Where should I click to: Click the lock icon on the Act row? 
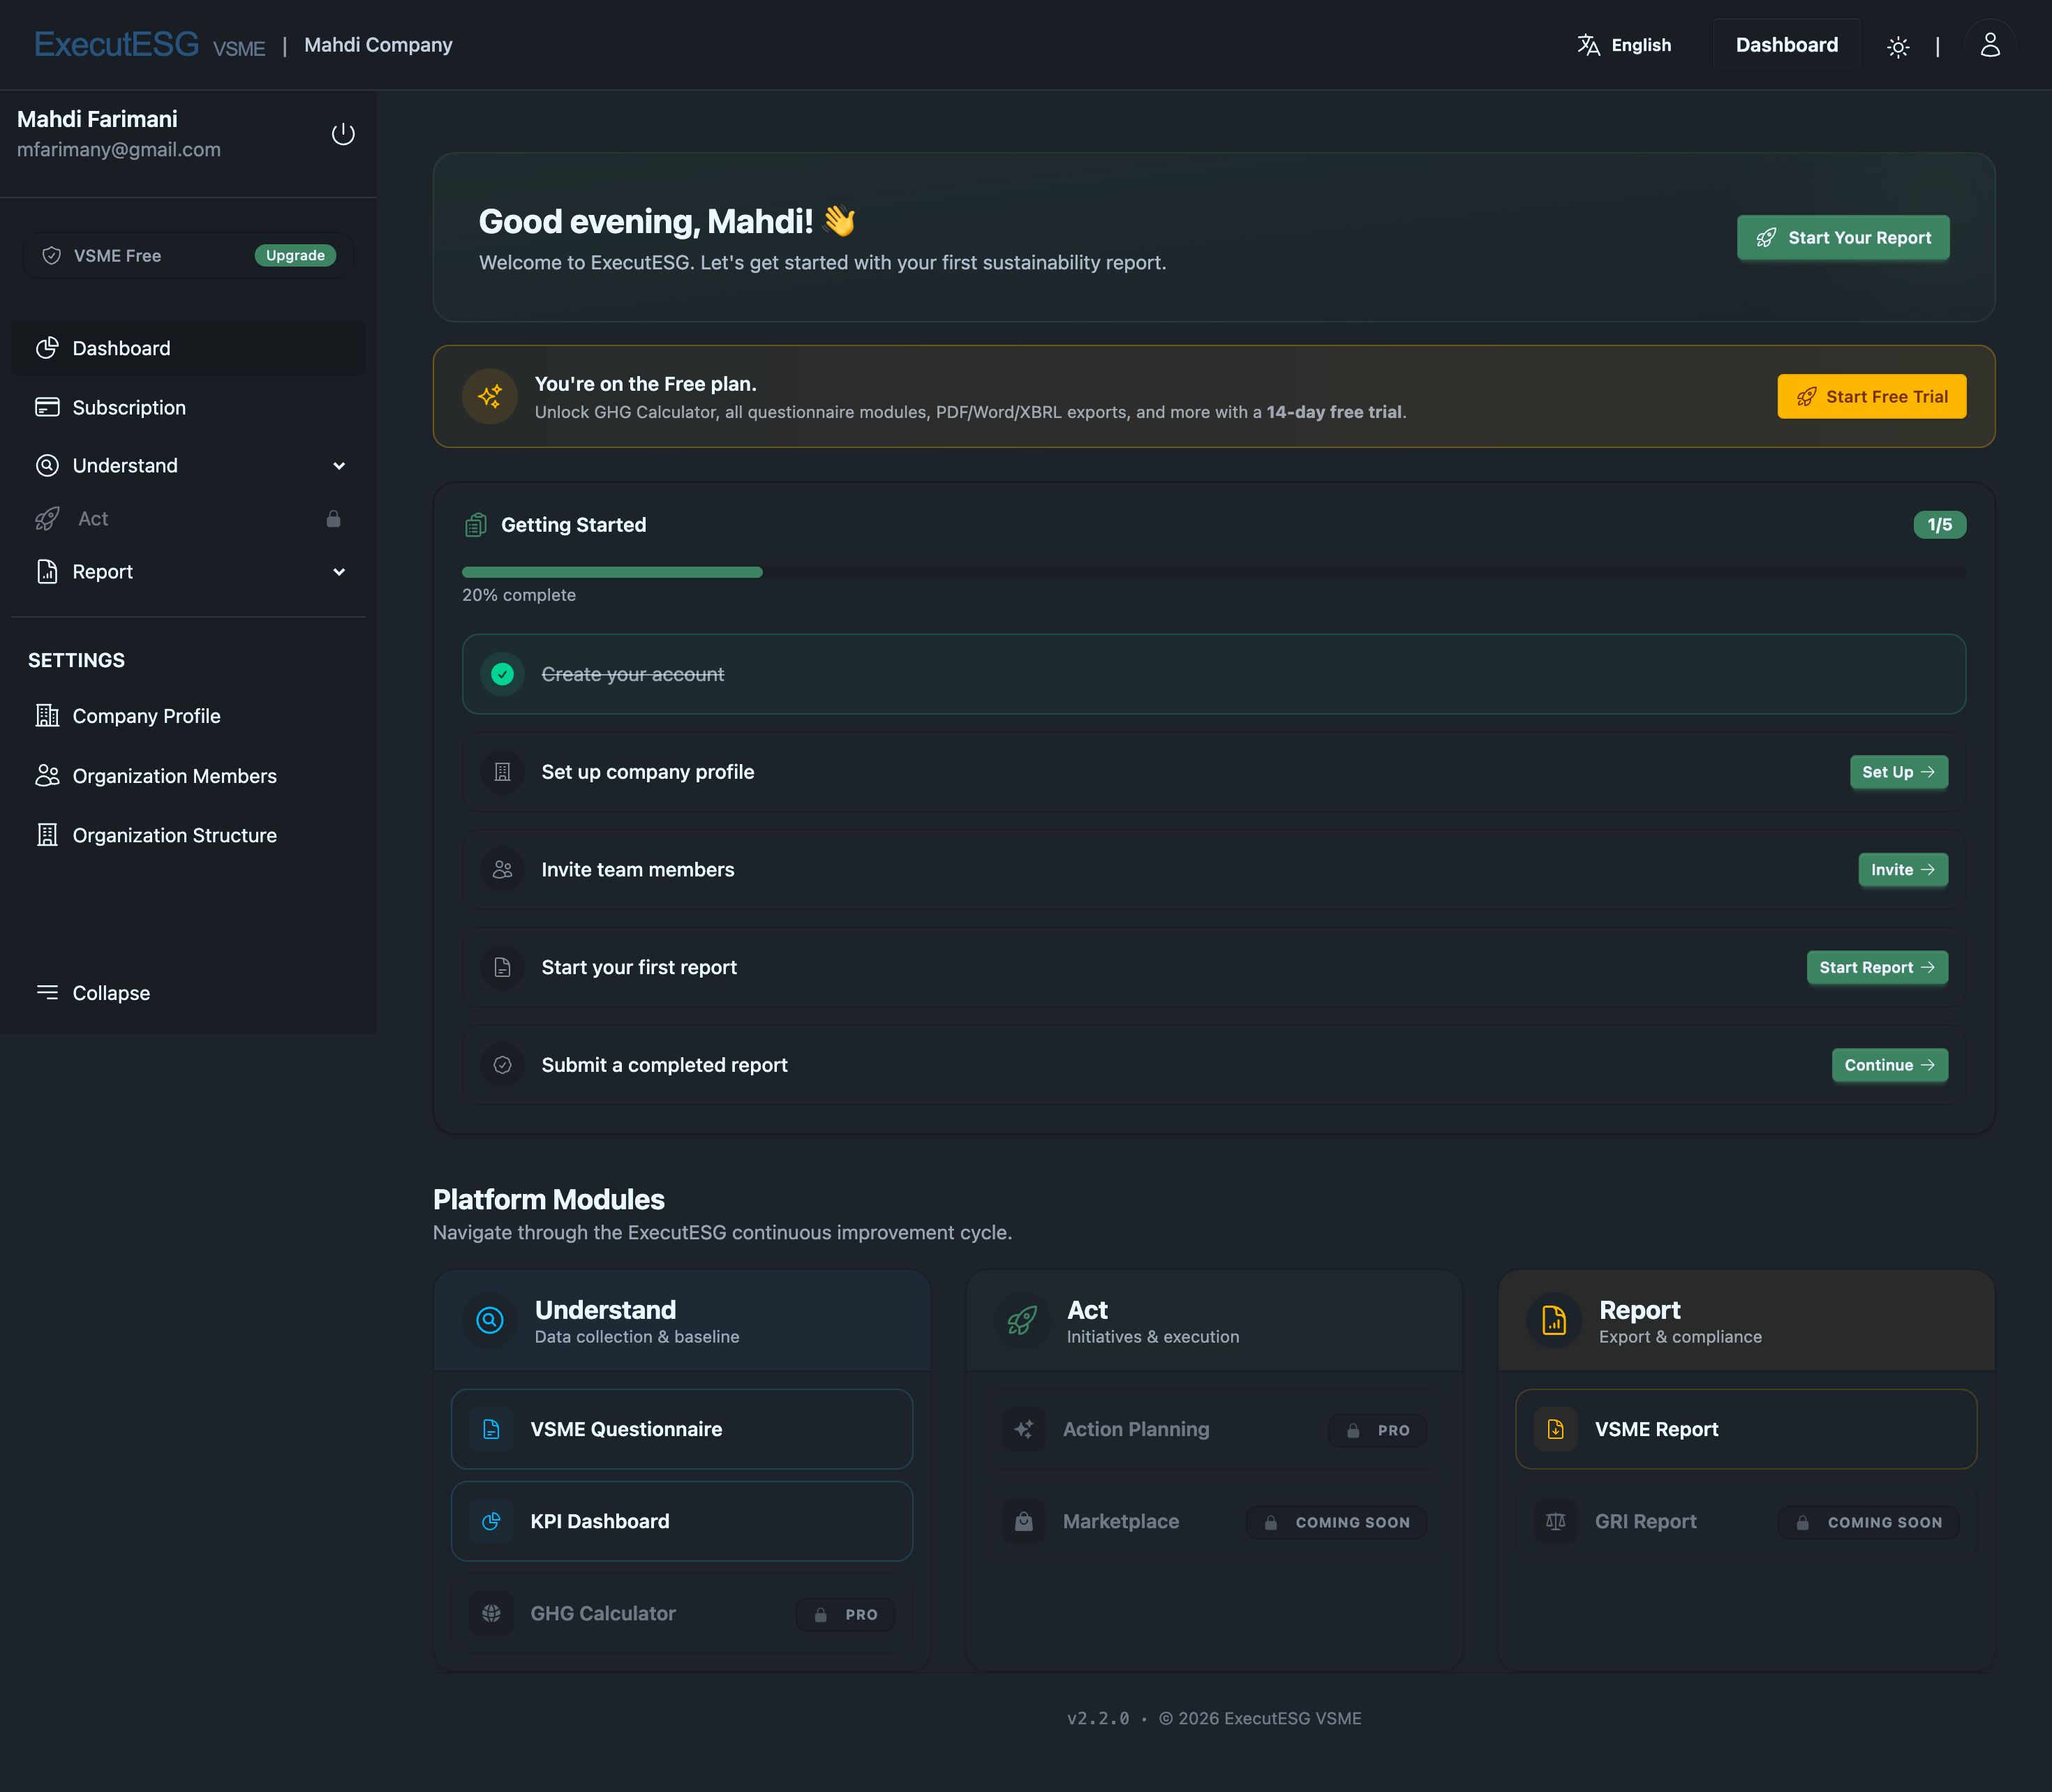coord(334,518)
